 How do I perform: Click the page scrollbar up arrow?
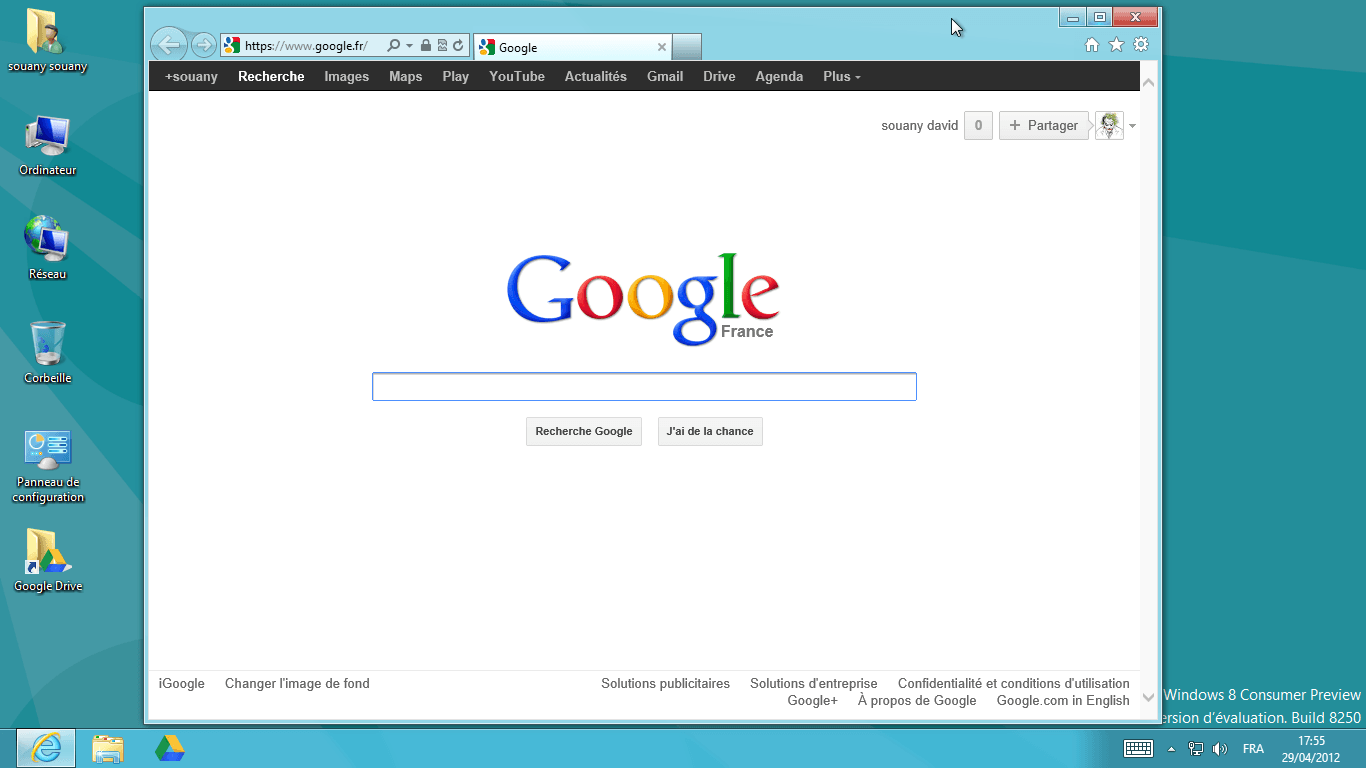coord(1149,83)
